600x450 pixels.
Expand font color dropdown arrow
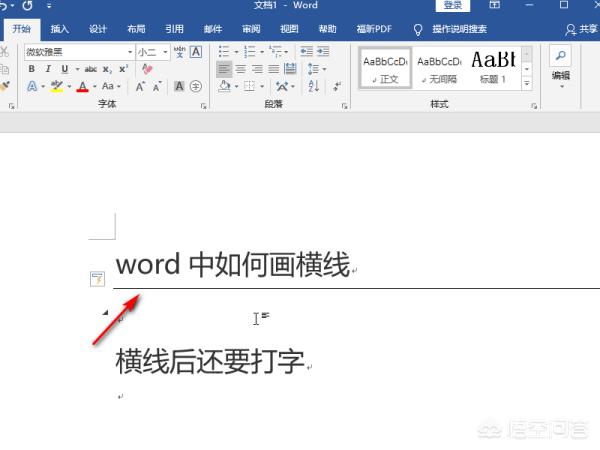pos(95,87)
